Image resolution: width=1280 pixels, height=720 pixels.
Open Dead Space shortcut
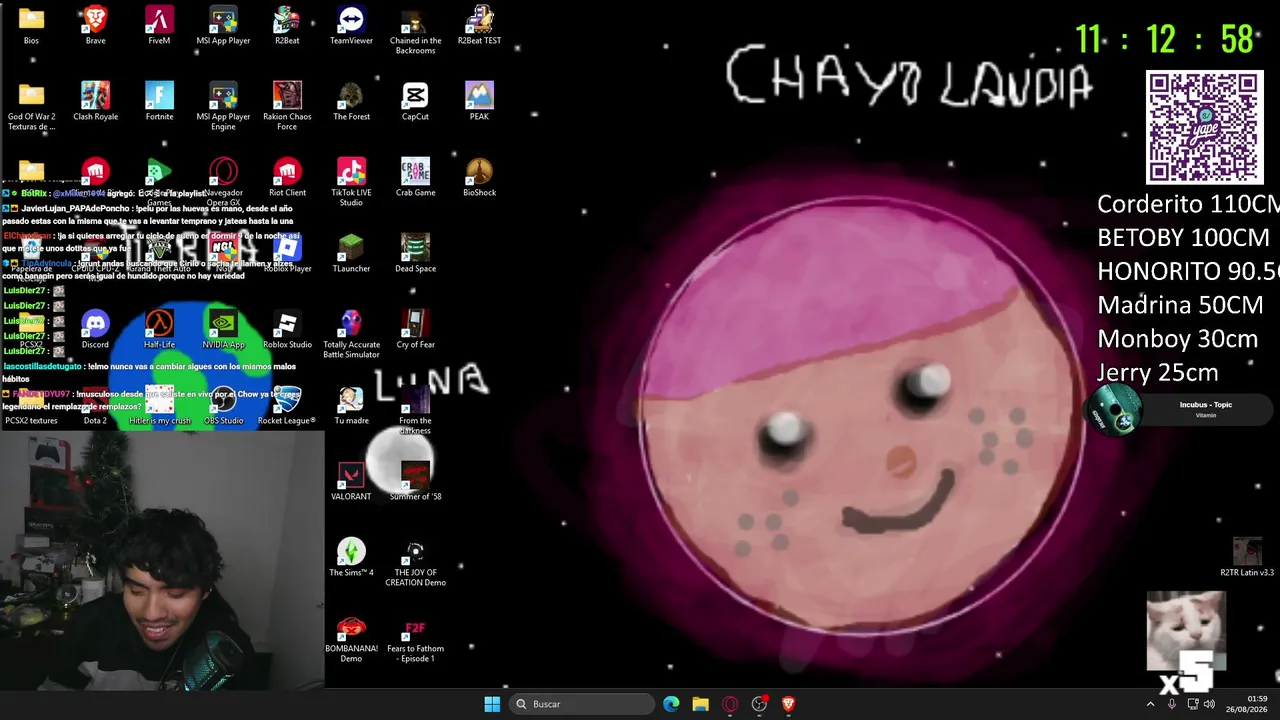coord(415,253)
